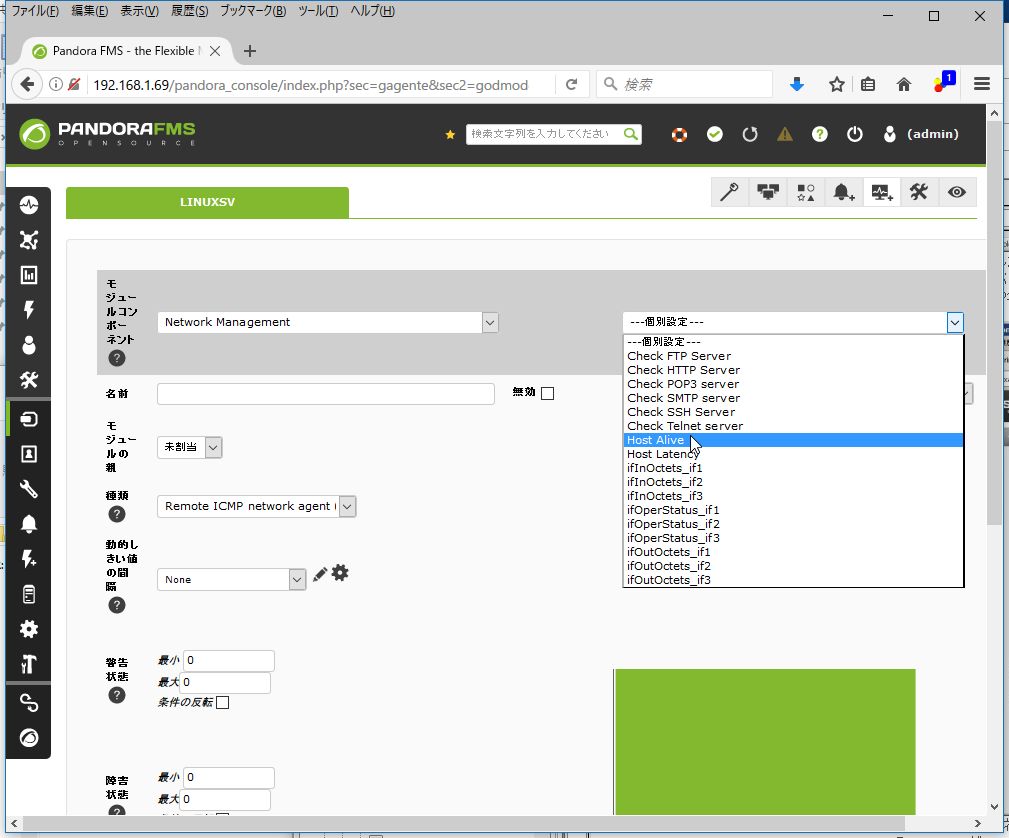Open the Topology network sidebar icon
Viewport: 1009px width, 838px height.
tap(29, 240)
